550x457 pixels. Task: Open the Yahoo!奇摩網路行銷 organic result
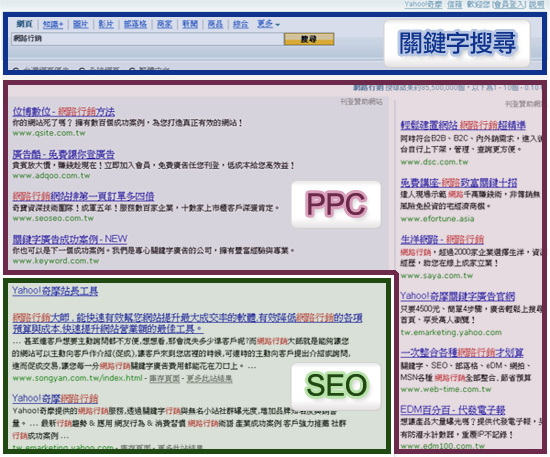click(55, 398)
